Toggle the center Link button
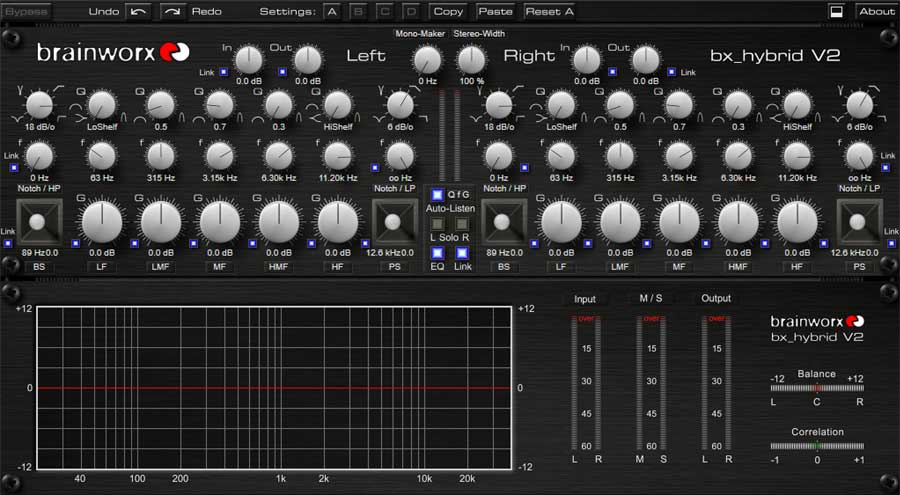This screenshot has height=495, width=900. (462, 253)
